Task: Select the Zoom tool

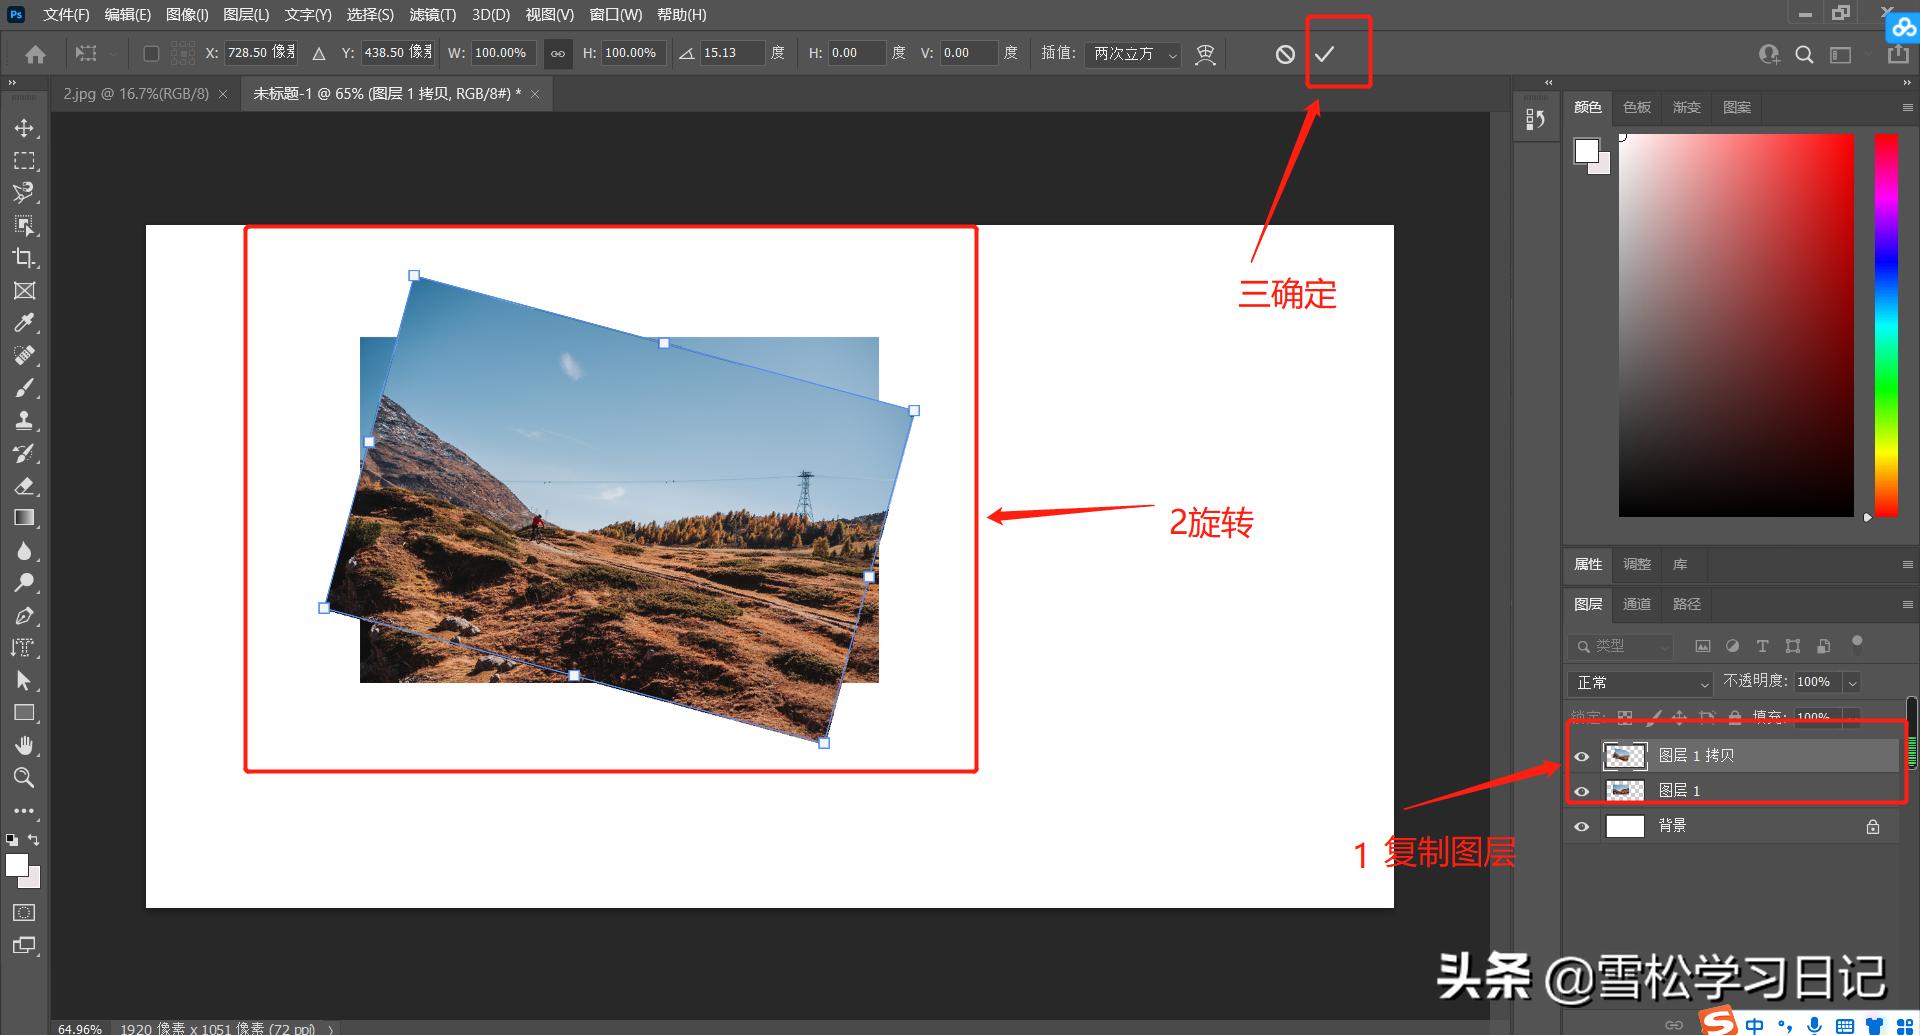Action: (x=24, y=777)
